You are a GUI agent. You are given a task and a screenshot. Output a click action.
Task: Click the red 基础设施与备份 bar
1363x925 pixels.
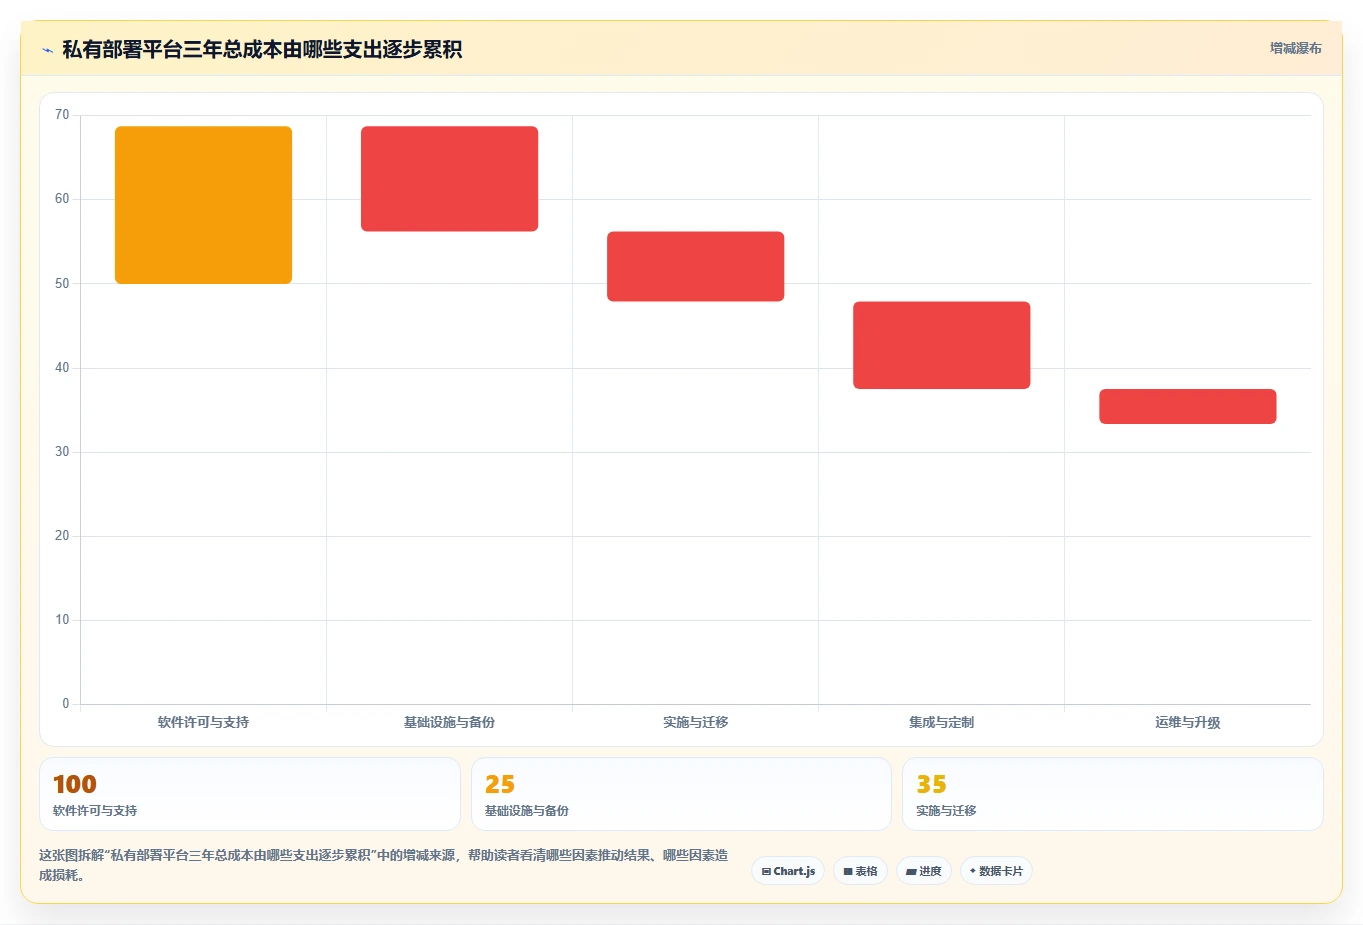coord(449,179)
